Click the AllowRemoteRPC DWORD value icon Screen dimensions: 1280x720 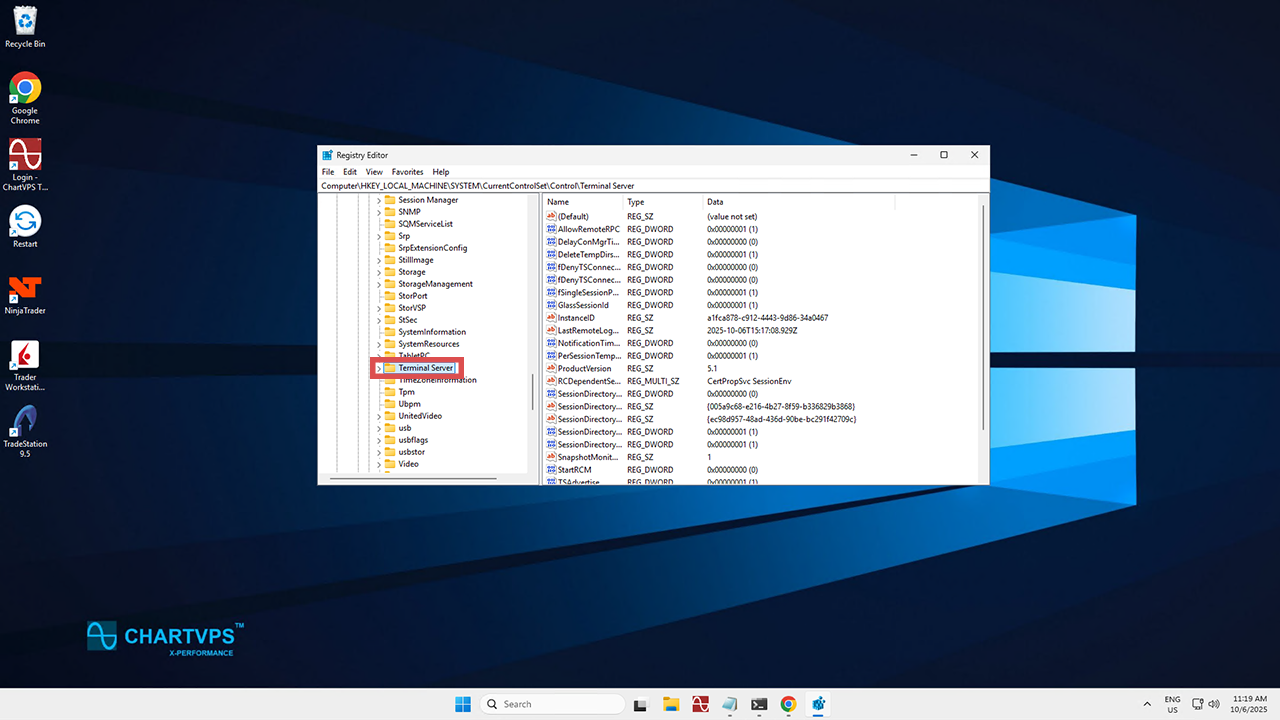[551, 229]
